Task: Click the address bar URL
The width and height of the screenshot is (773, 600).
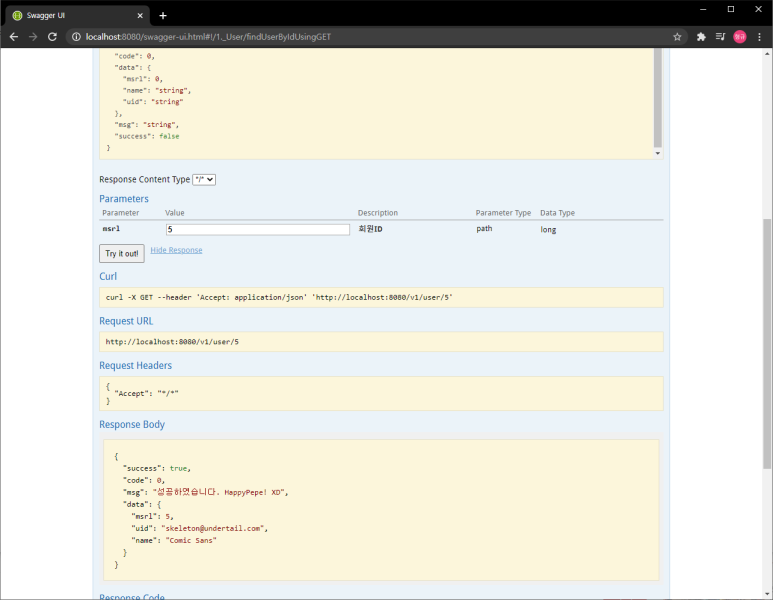Action: coord(208,37)
